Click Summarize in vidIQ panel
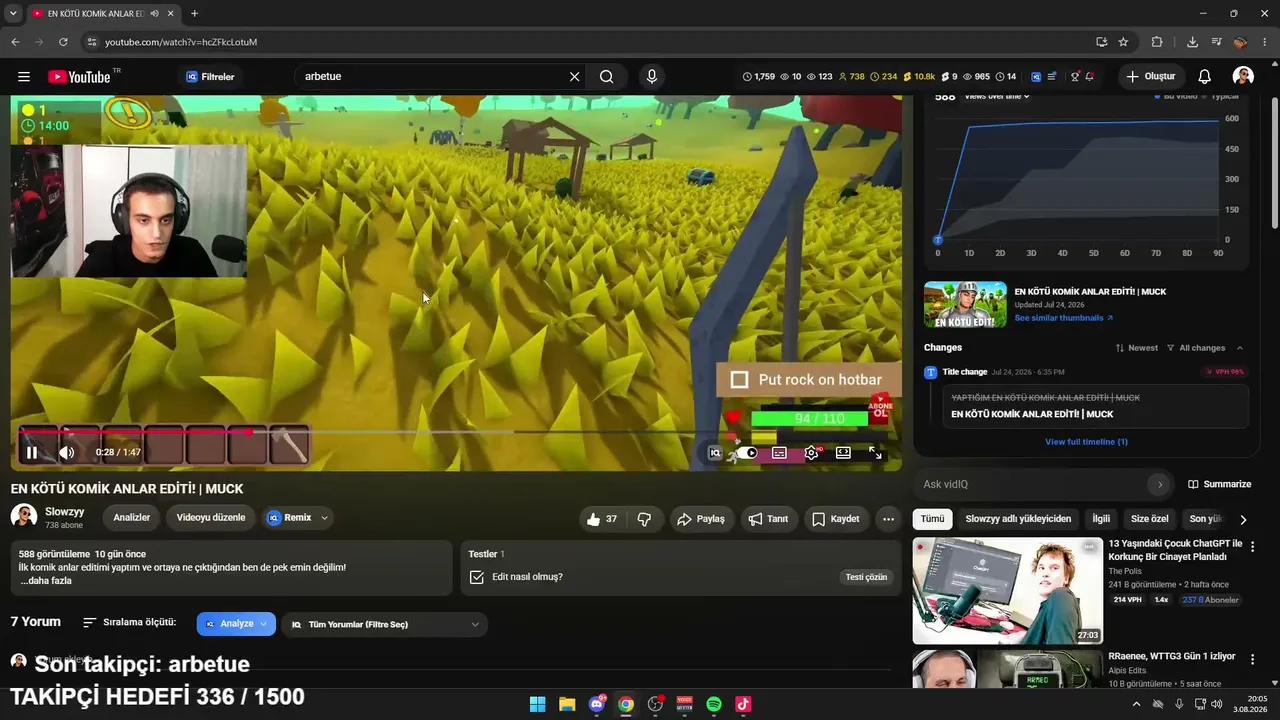Viewport: 1280px width, 720px height. (x=1219, y=484)
